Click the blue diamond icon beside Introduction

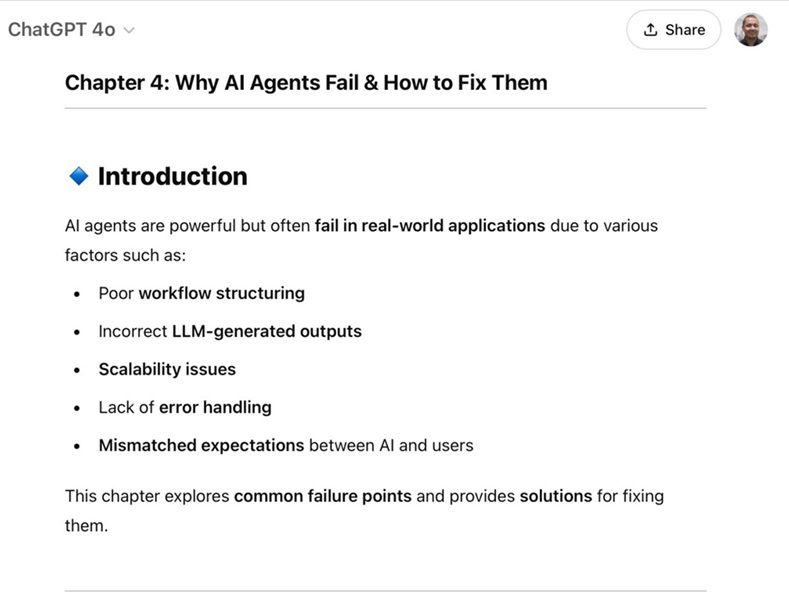pos(79,176)
